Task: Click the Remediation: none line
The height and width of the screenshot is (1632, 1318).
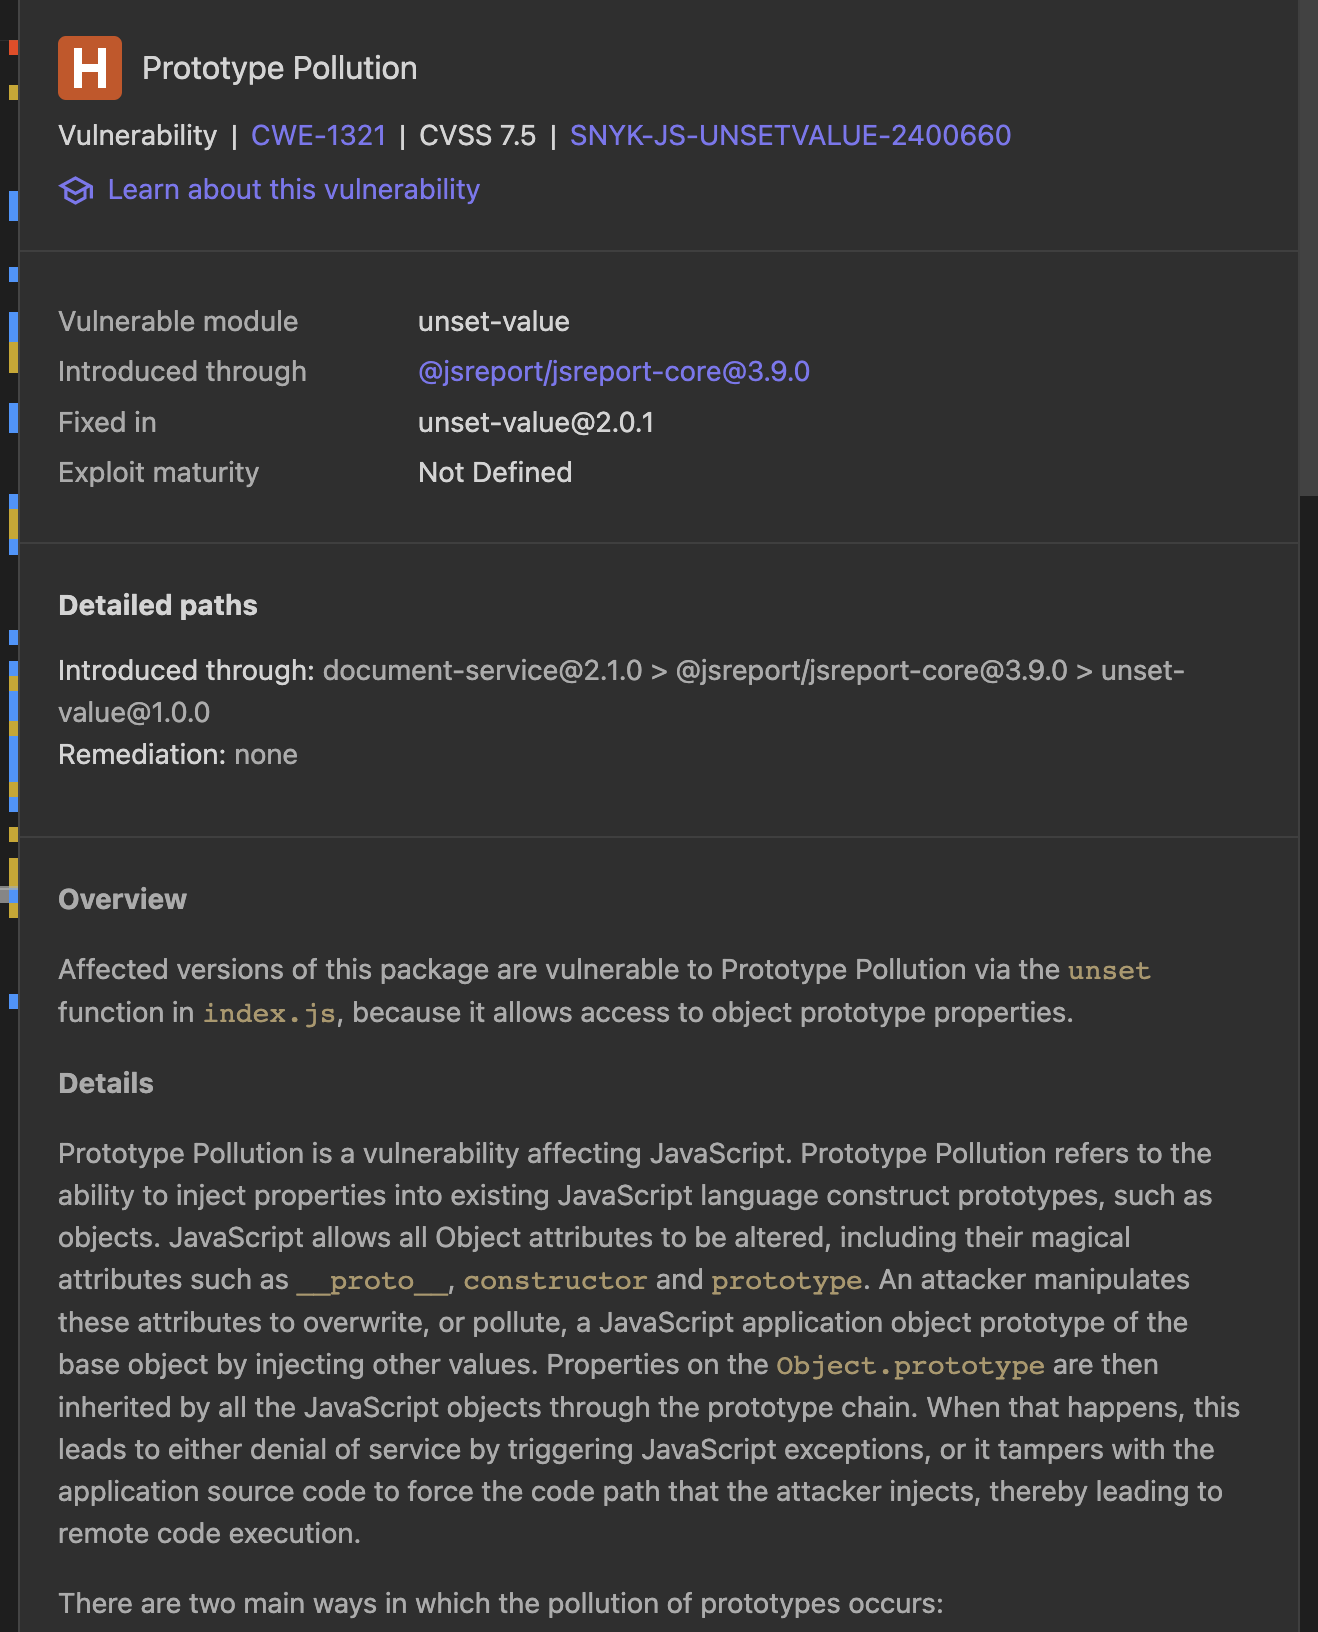Action: (x=178, y=754)
